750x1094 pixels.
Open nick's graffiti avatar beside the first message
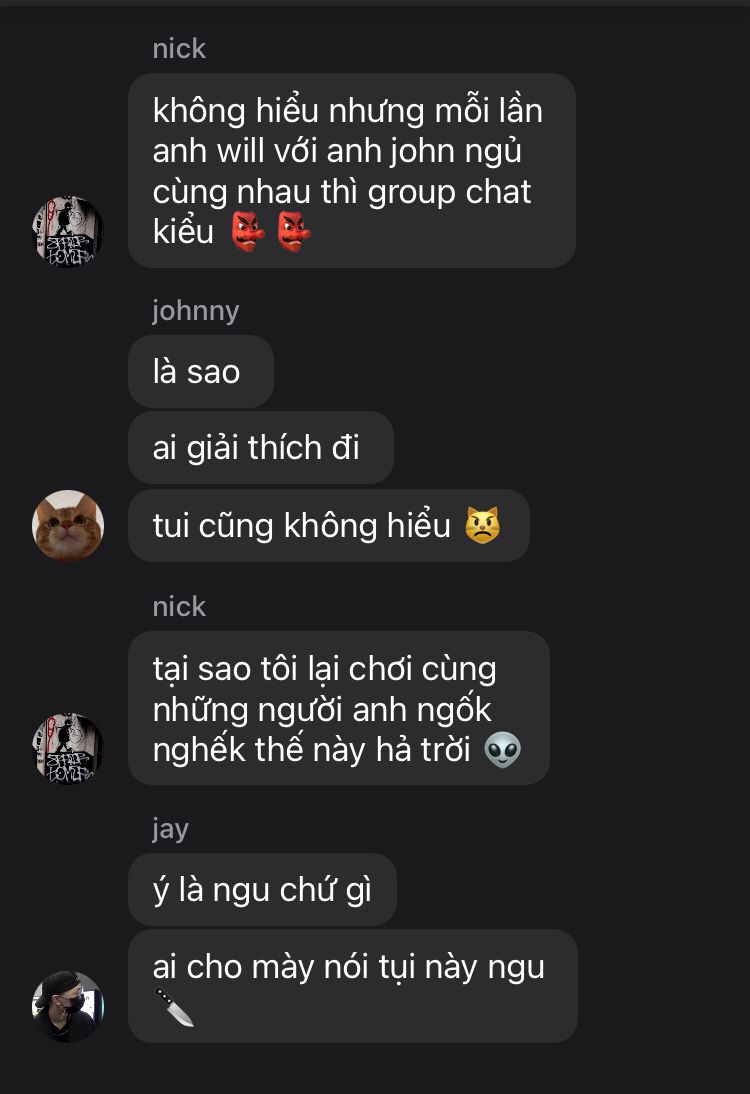coord(68,232)
